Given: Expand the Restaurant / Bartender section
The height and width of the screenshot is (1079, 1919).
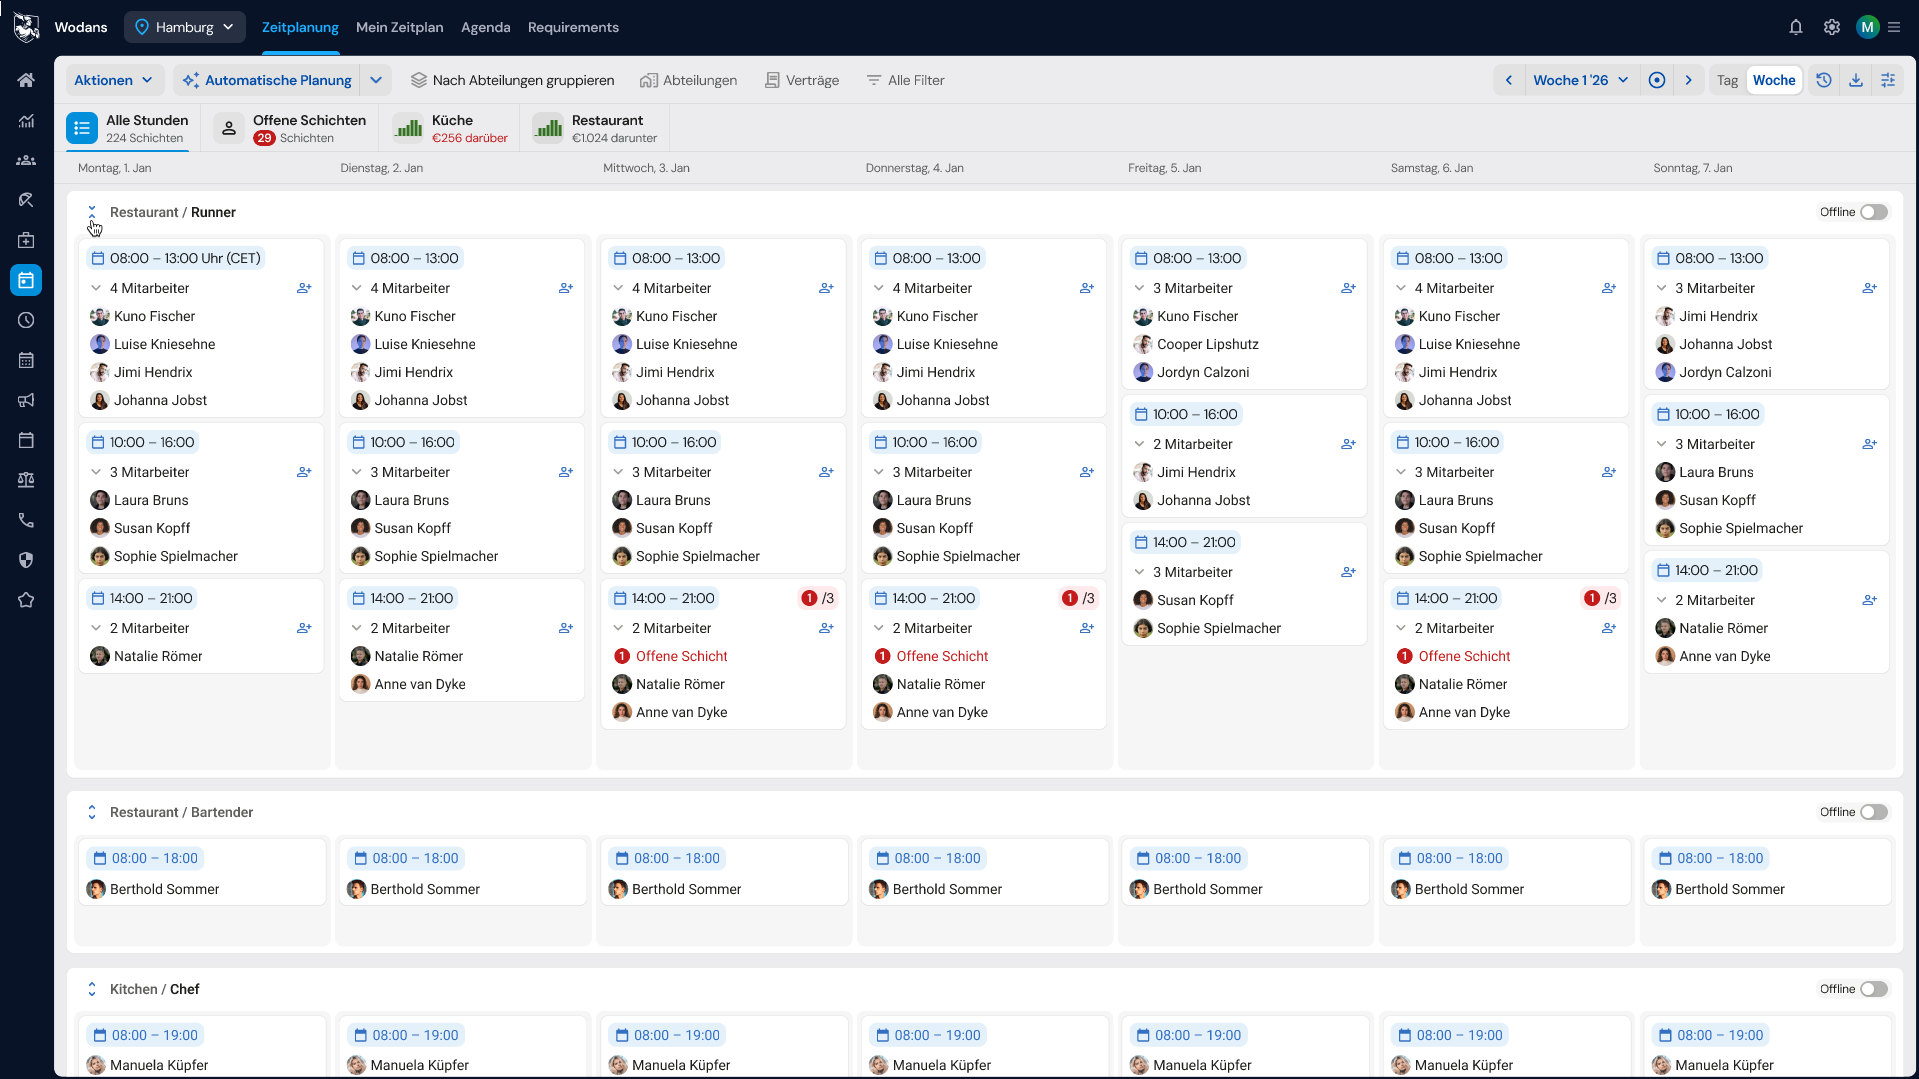Looking at the screenshot, I should tap(92, 812).
